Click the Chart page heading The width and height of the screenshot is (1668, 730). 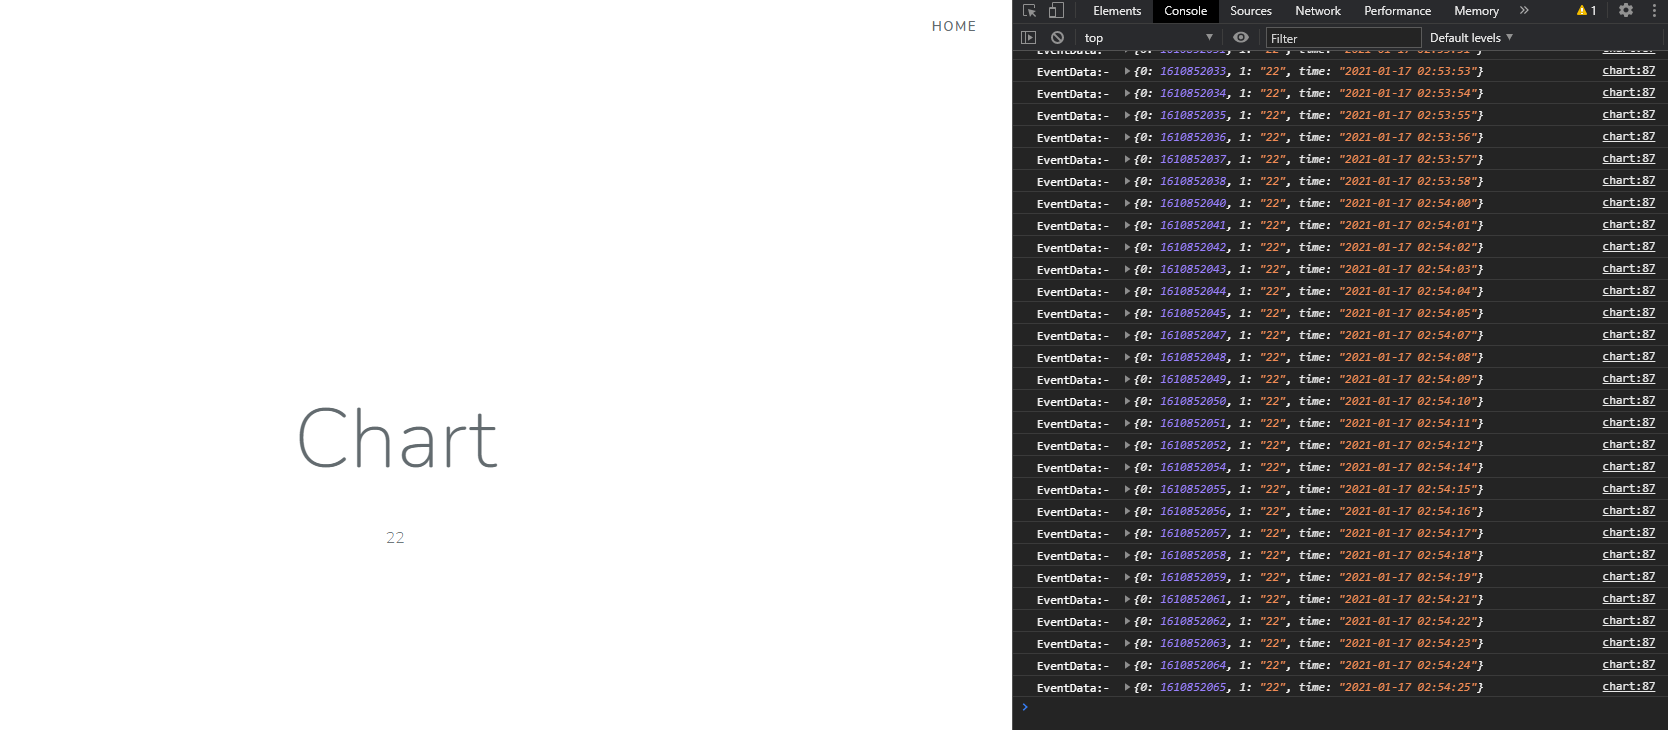pos(397,439)
